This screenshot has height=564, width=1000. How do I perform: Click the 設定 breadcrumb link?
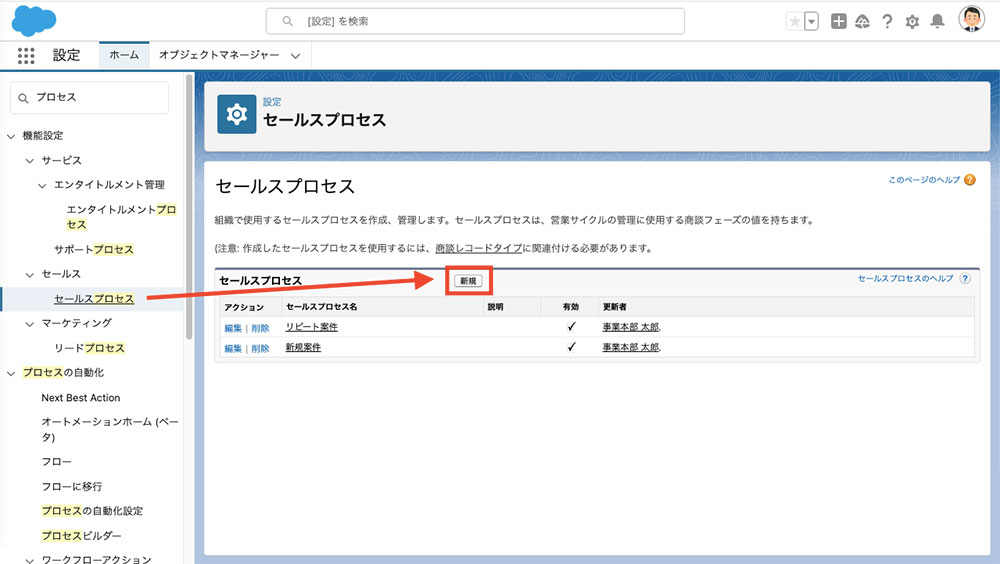point(272,101)
